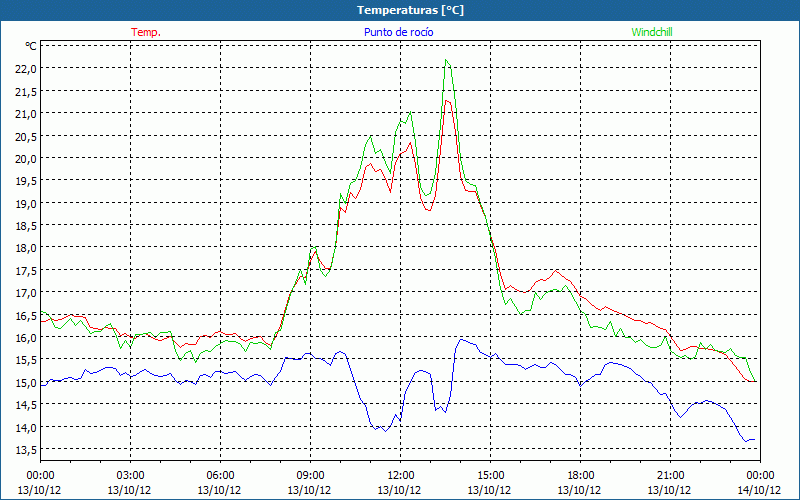800x500 pixels.
Task: Click the 12:00 time axis label
Action: 401,476
